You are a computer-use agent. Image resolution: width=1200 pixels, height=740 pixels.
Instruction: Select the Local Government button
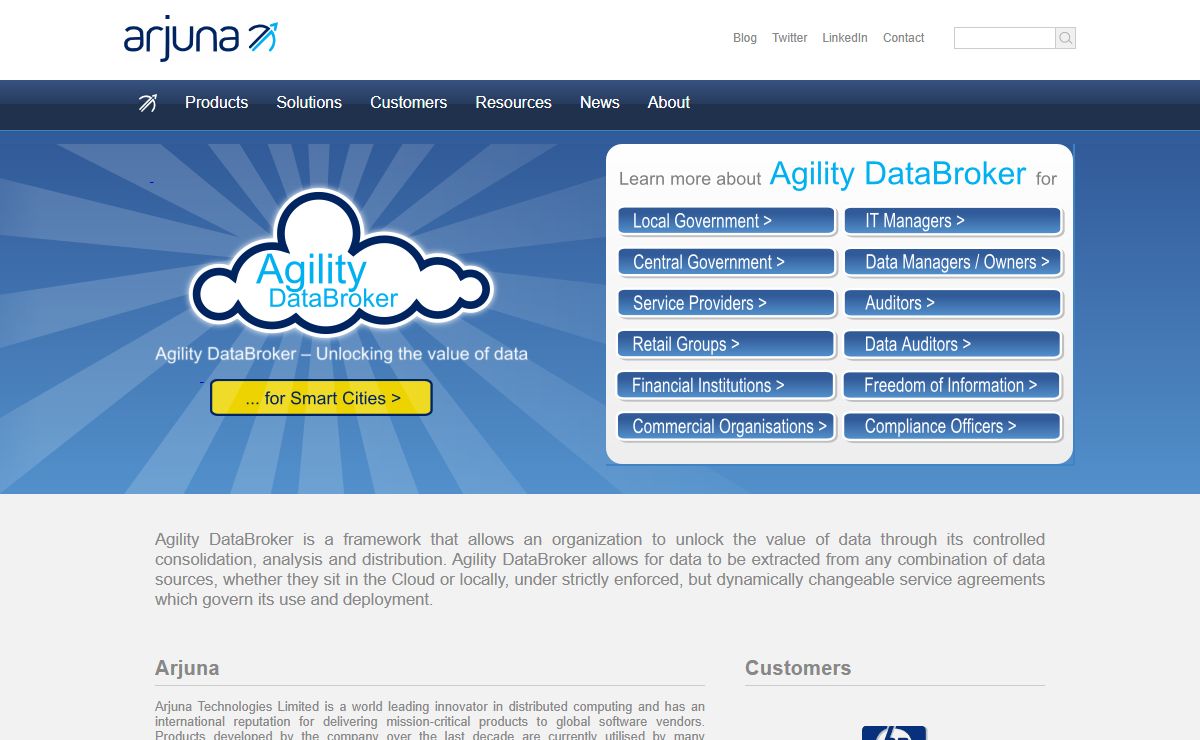(726, 221)
